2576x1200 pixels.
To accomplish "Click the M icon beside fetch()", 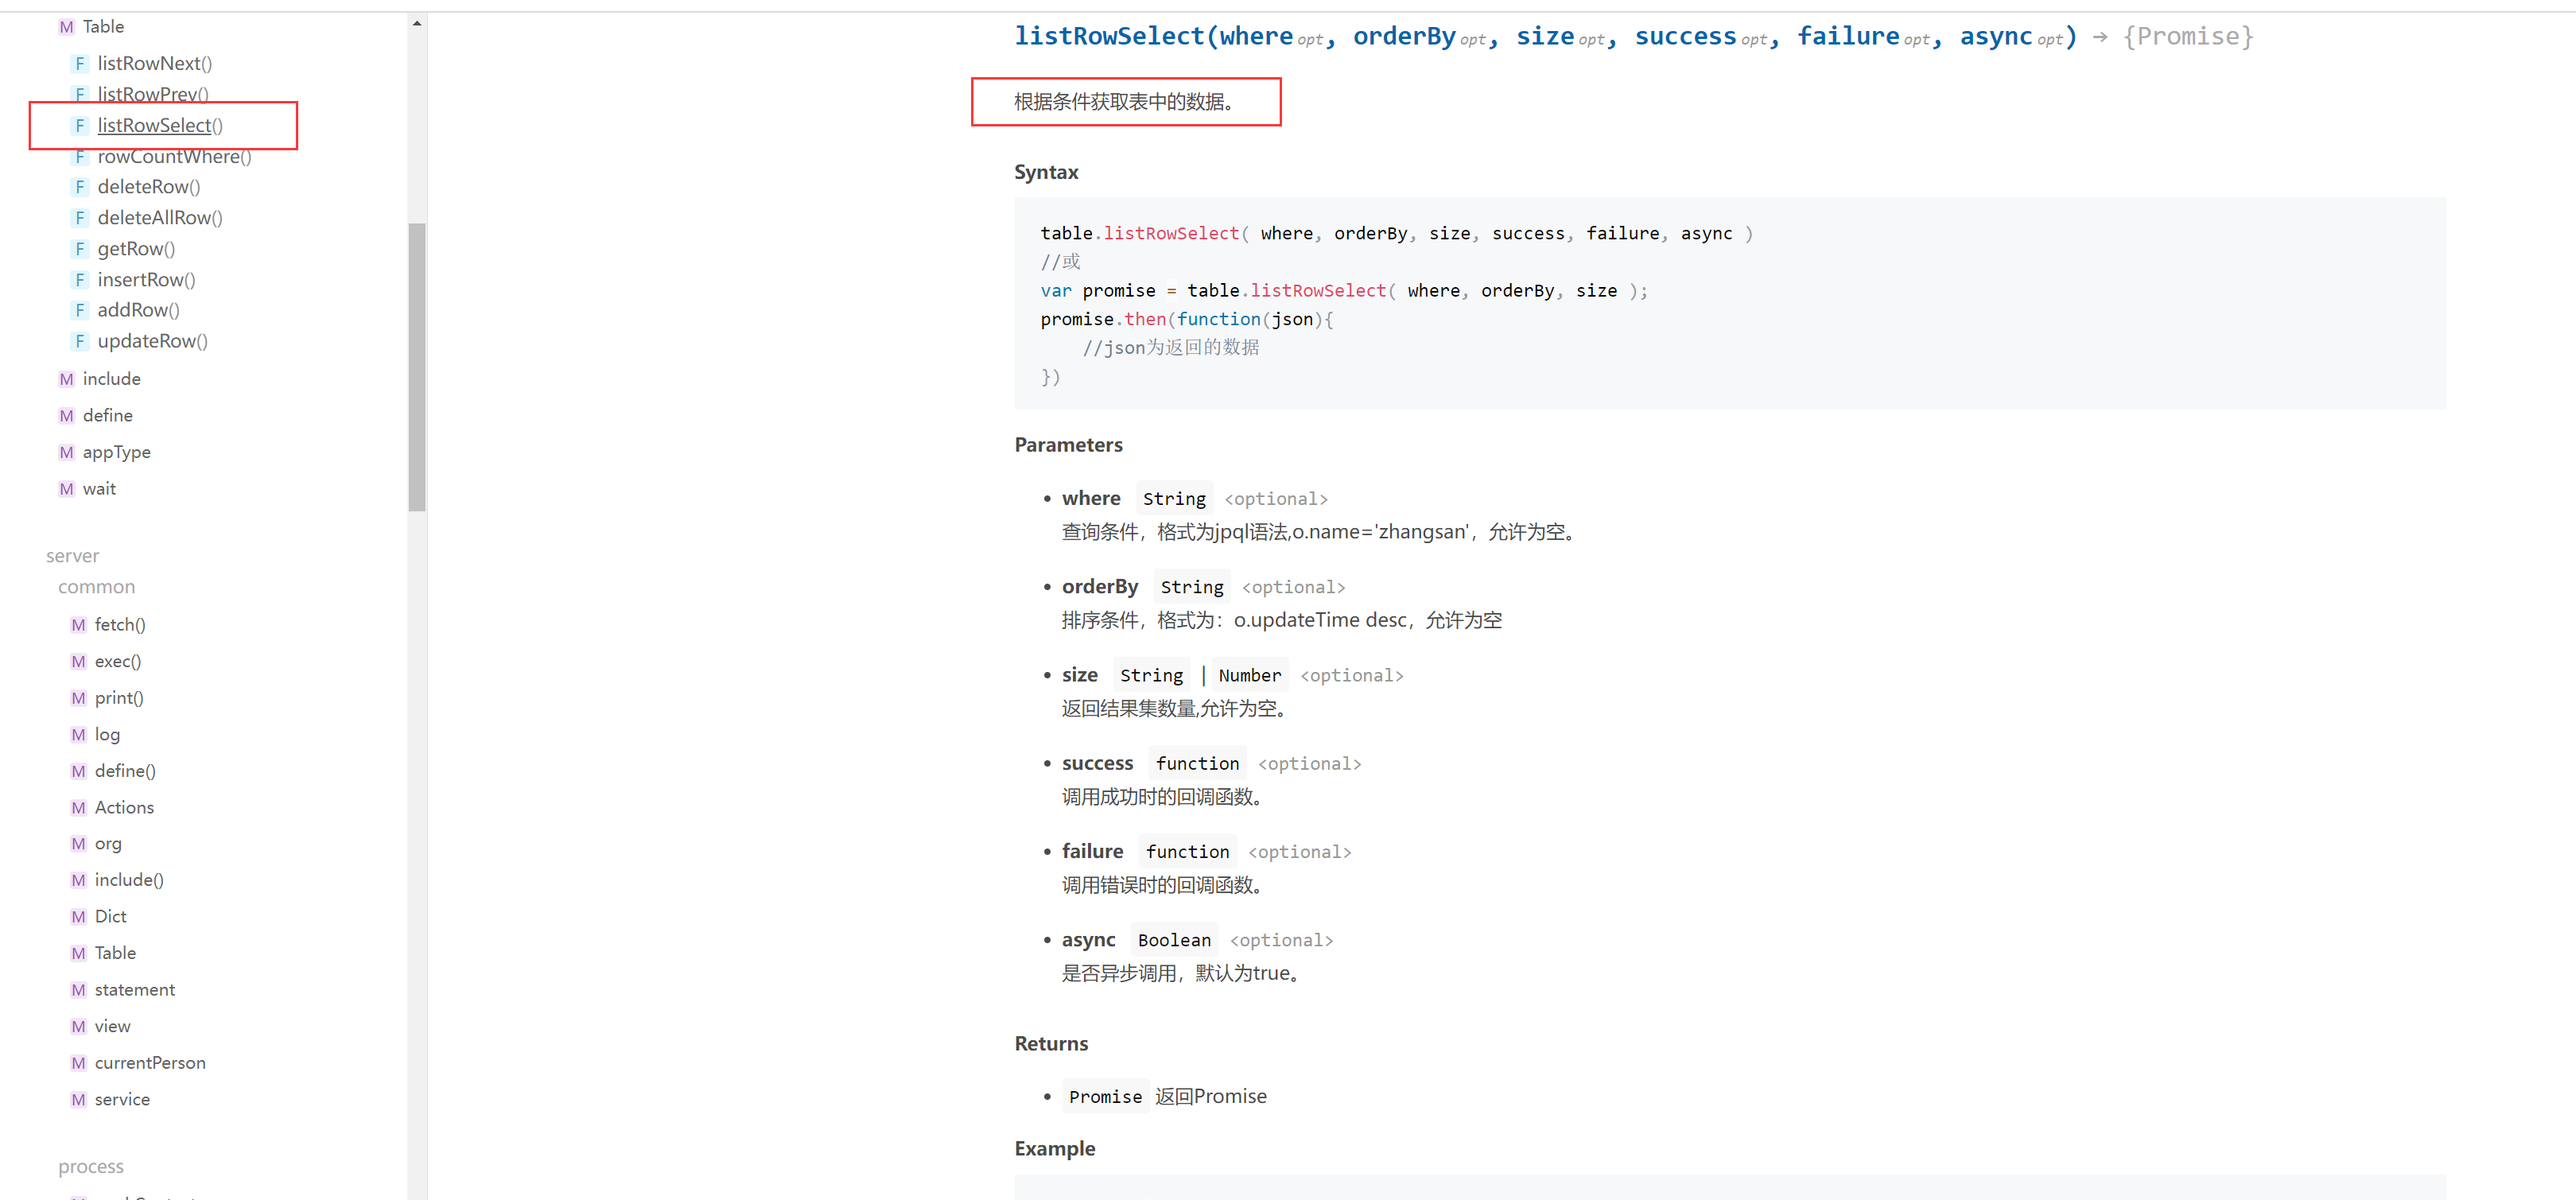I will 78,625.
